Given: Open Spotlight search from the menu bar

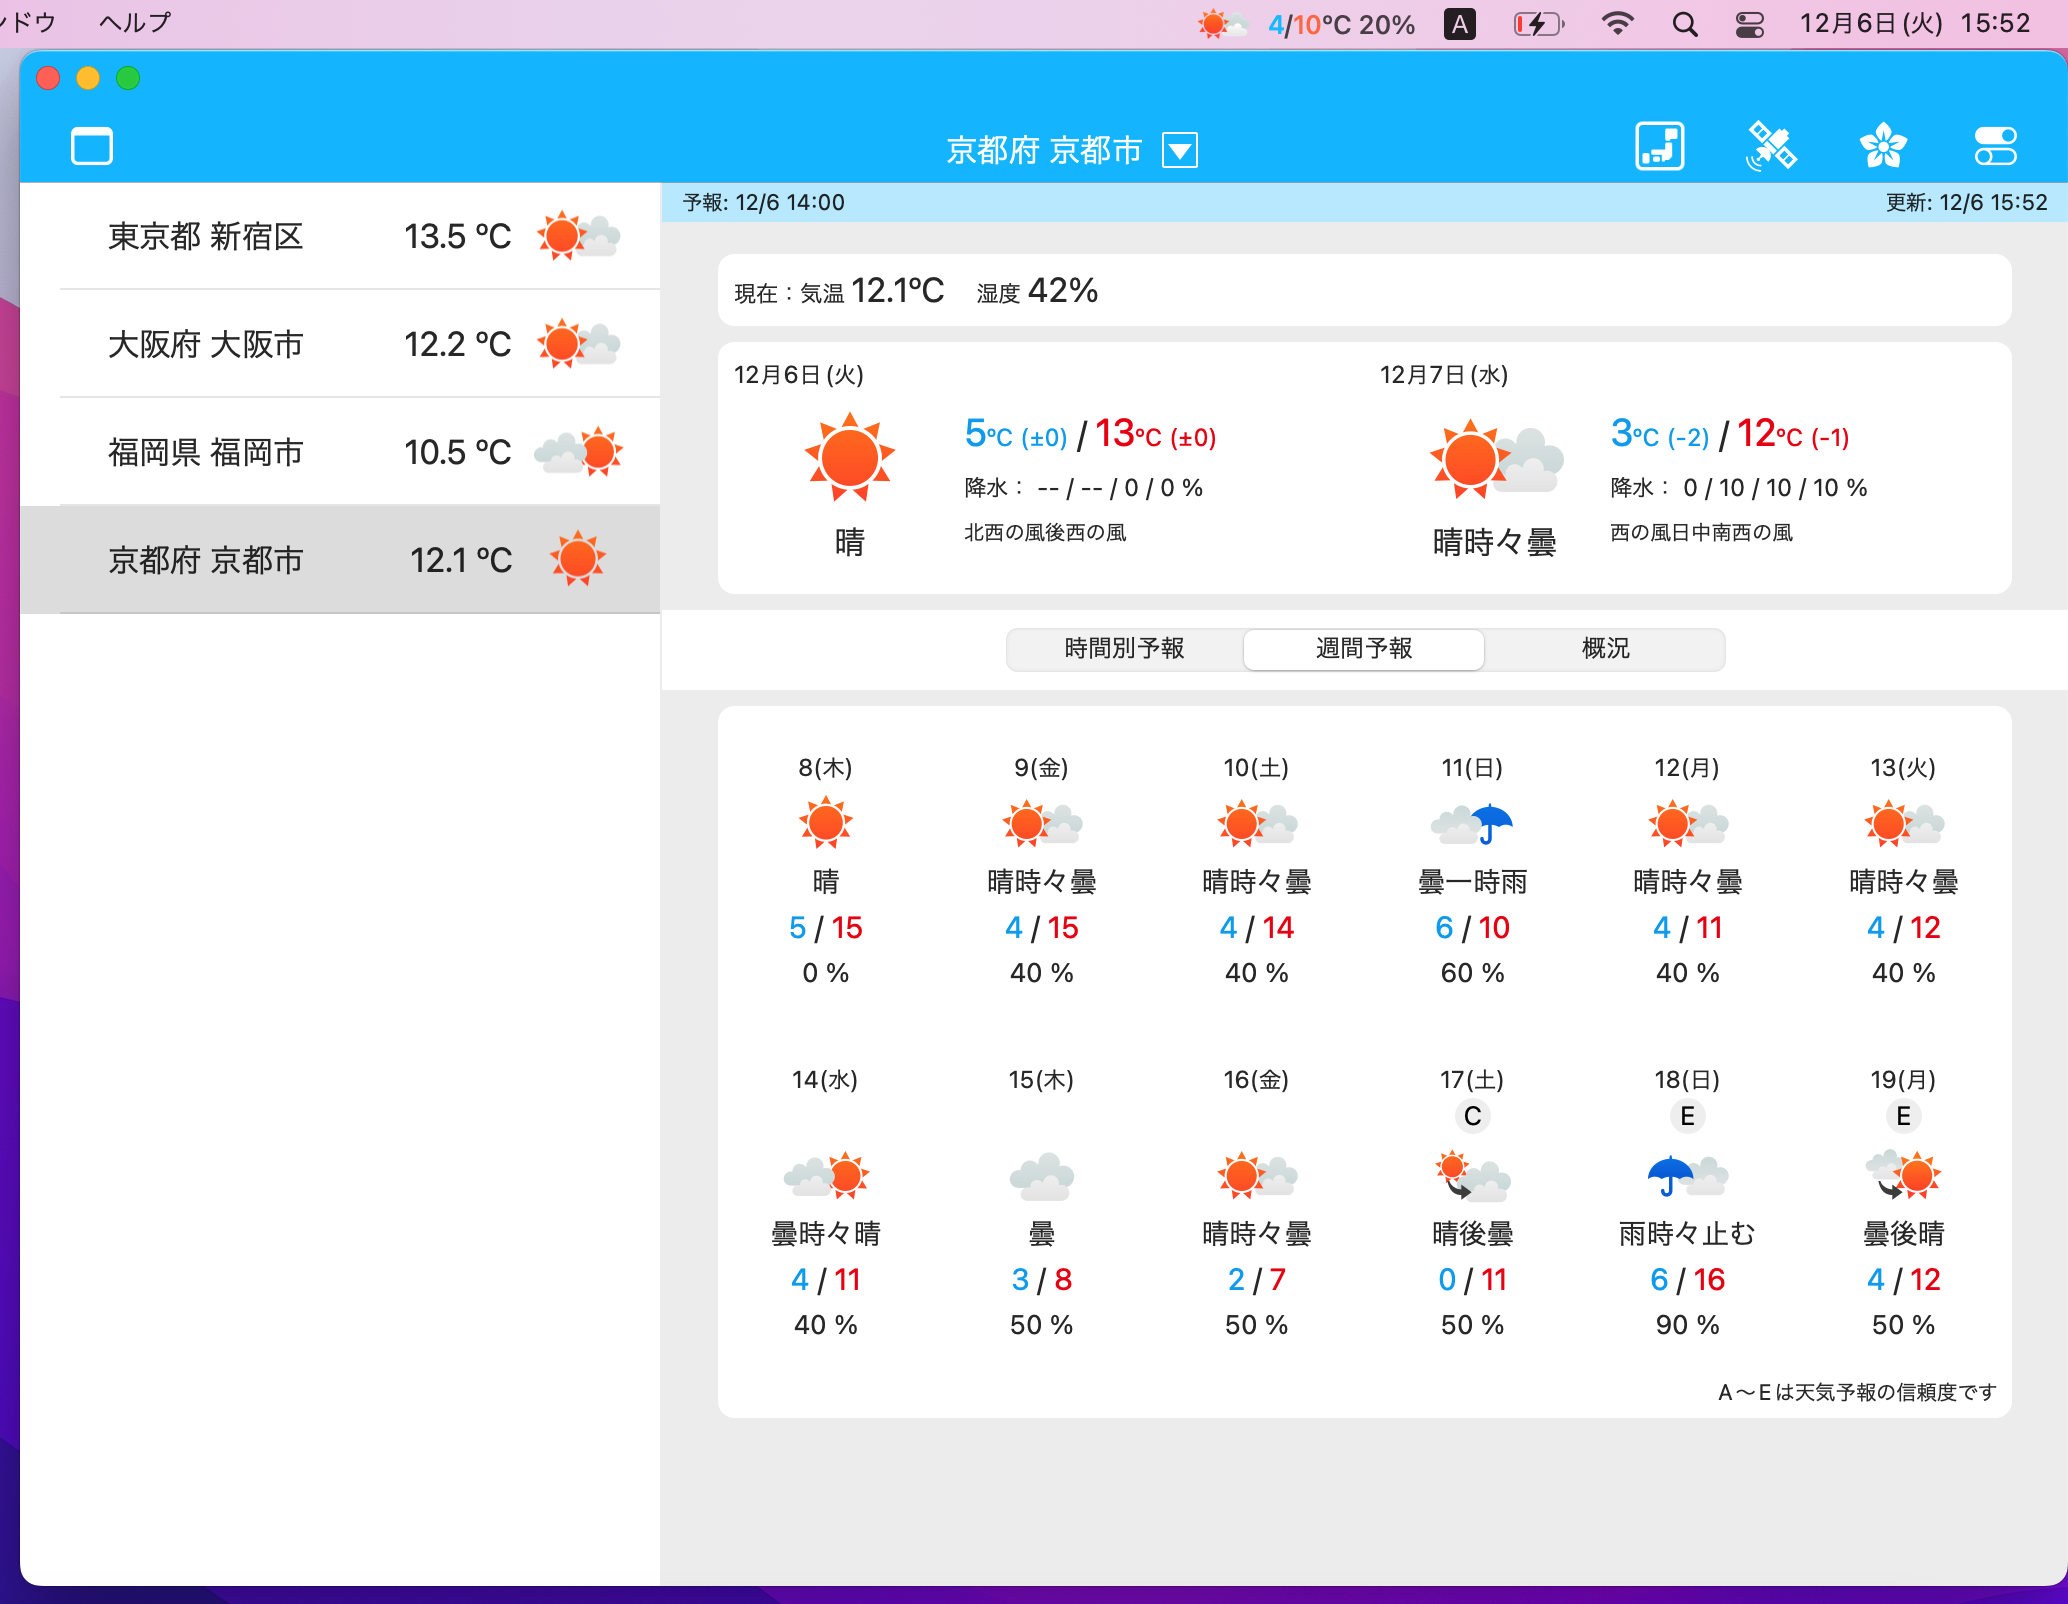Looking at the screenshot, I should (x=1684, y=22).
